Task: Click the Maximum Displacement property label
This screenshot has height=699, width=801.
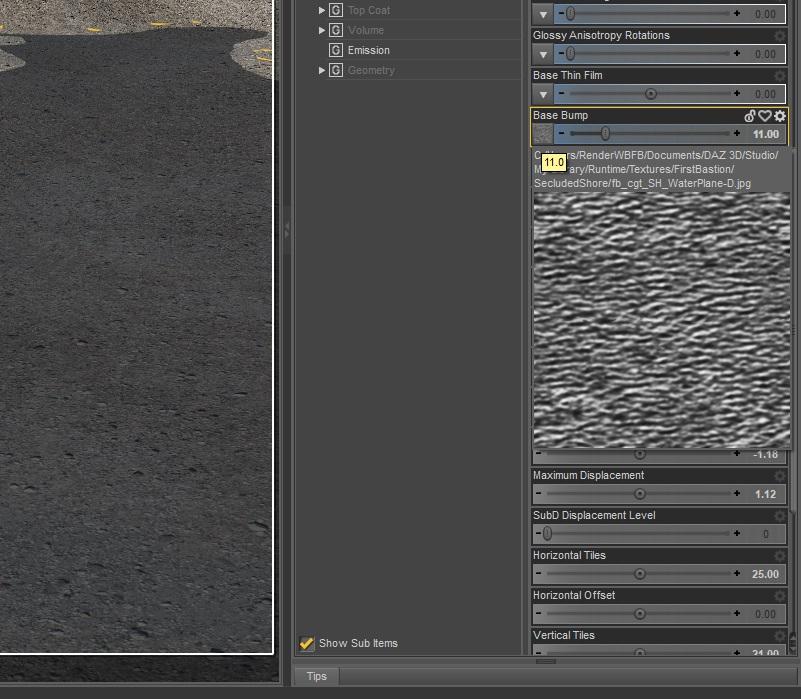Action: click(588, 475)
